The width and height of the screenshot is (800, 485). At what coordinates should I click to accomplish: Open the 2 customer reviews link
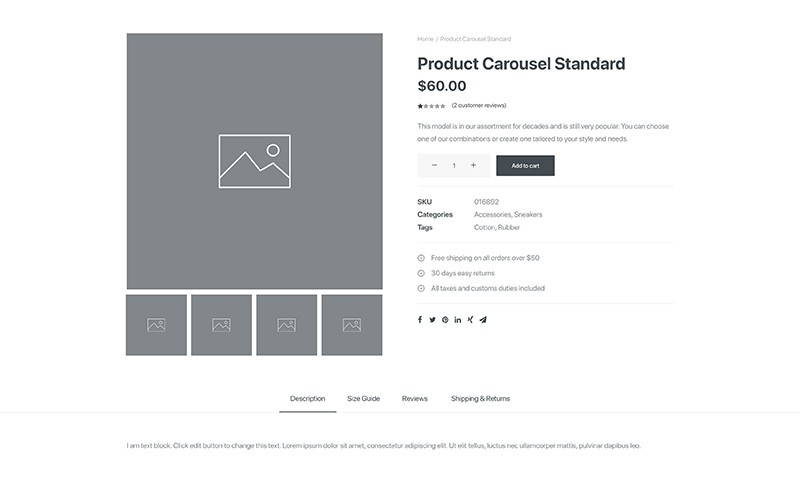pos(479,106)
